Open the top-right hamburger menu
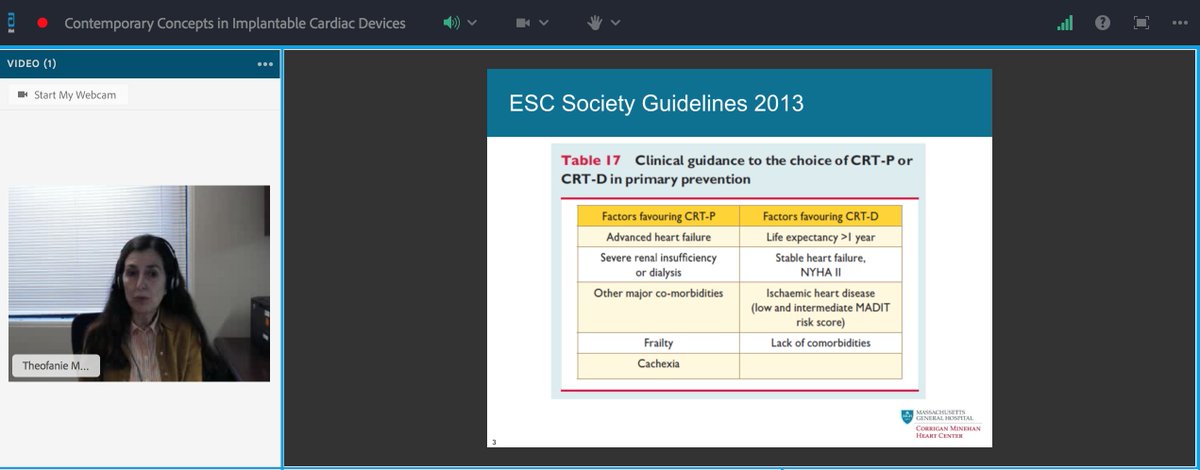 tap(1178, 22)
